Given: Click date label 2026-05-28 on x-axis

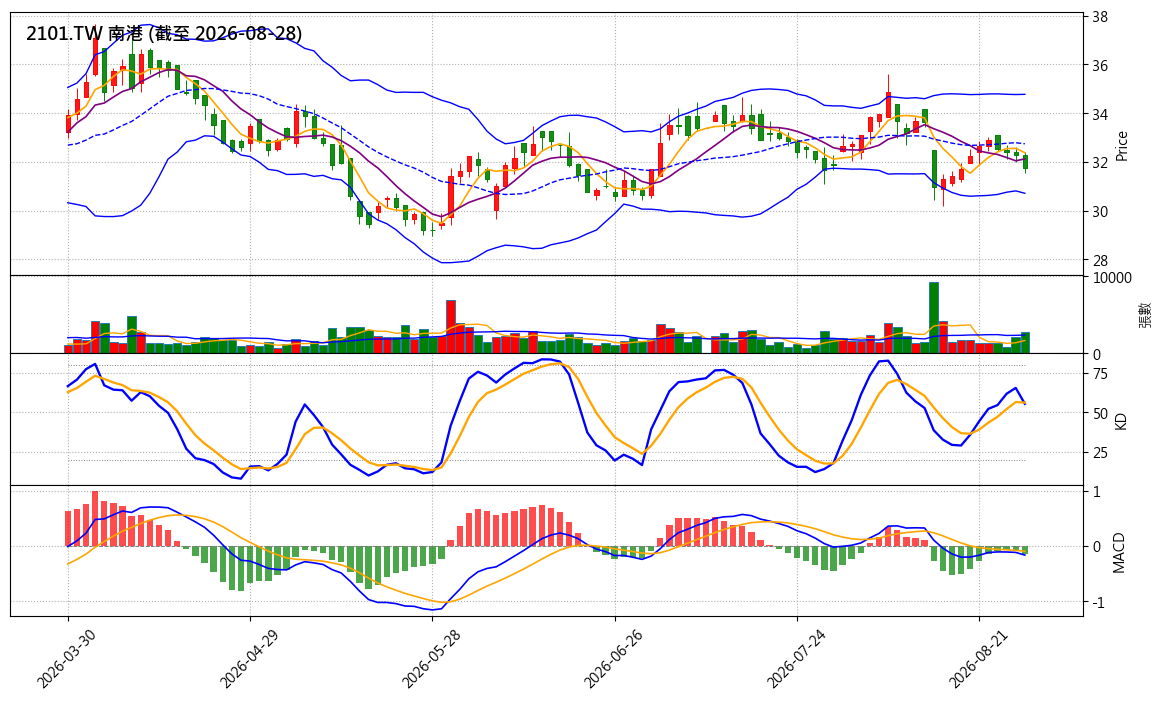Looking at the screenshot, I should tap(429, 659).
